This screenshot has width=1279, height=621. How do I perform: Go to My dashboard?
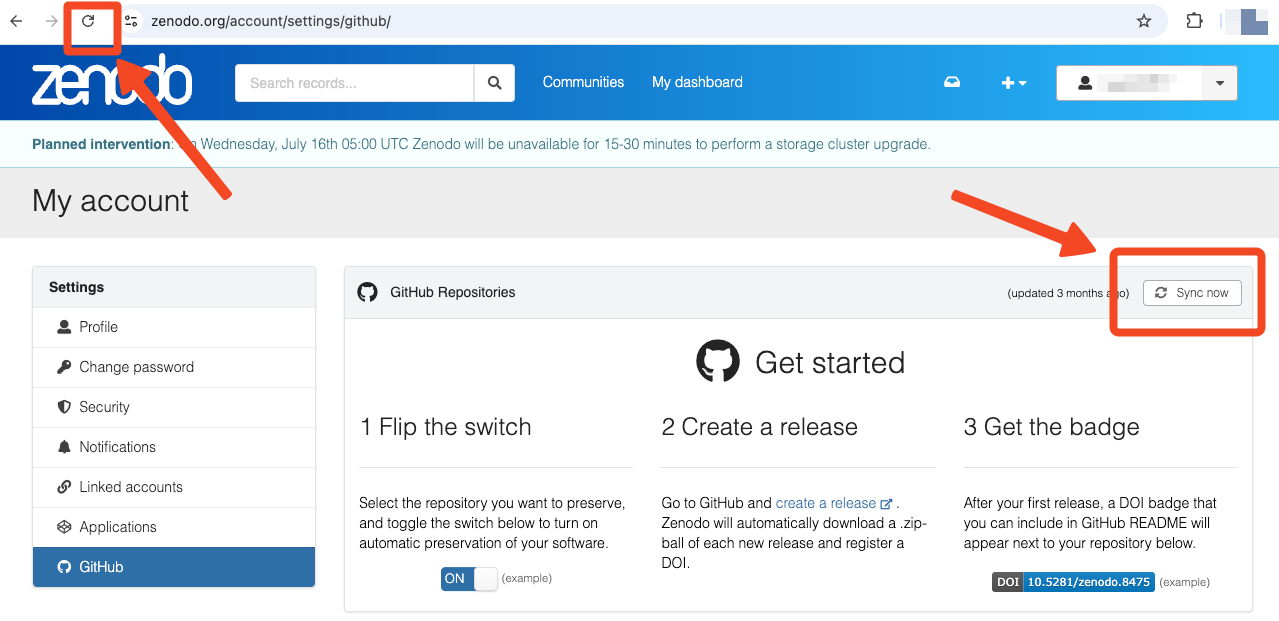(697, 83)
